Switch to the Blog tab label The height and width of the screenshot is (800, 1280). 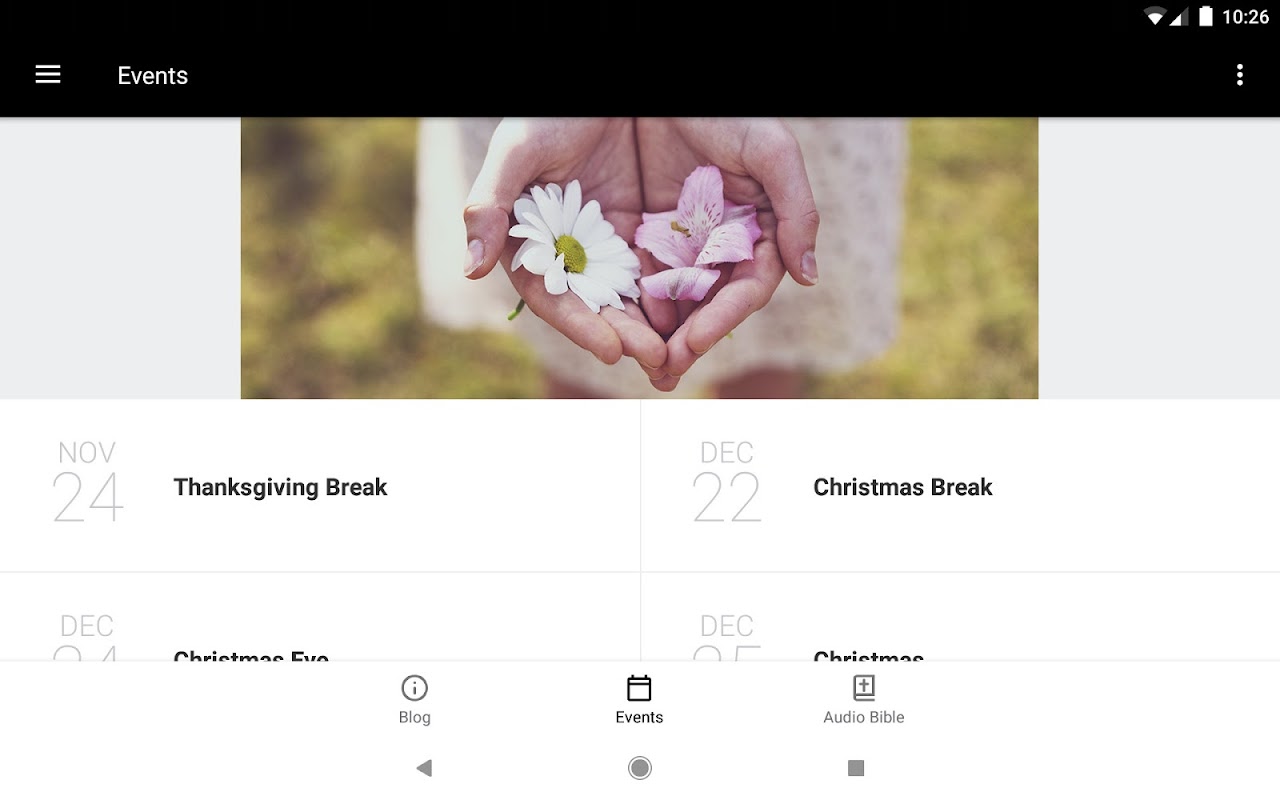coord(414,717)
